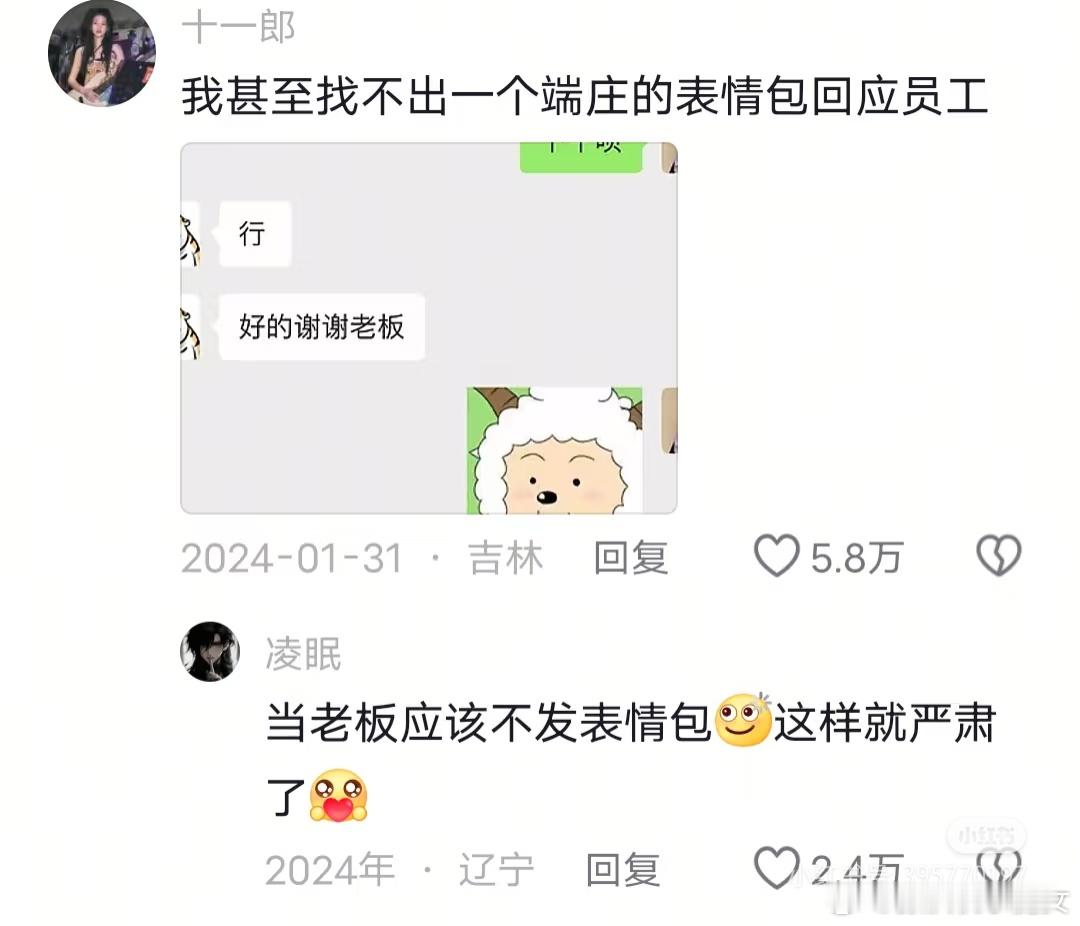The image size is (1080, 926).
Task: Tap the 吉林 location label
Action: coord(506,557)
